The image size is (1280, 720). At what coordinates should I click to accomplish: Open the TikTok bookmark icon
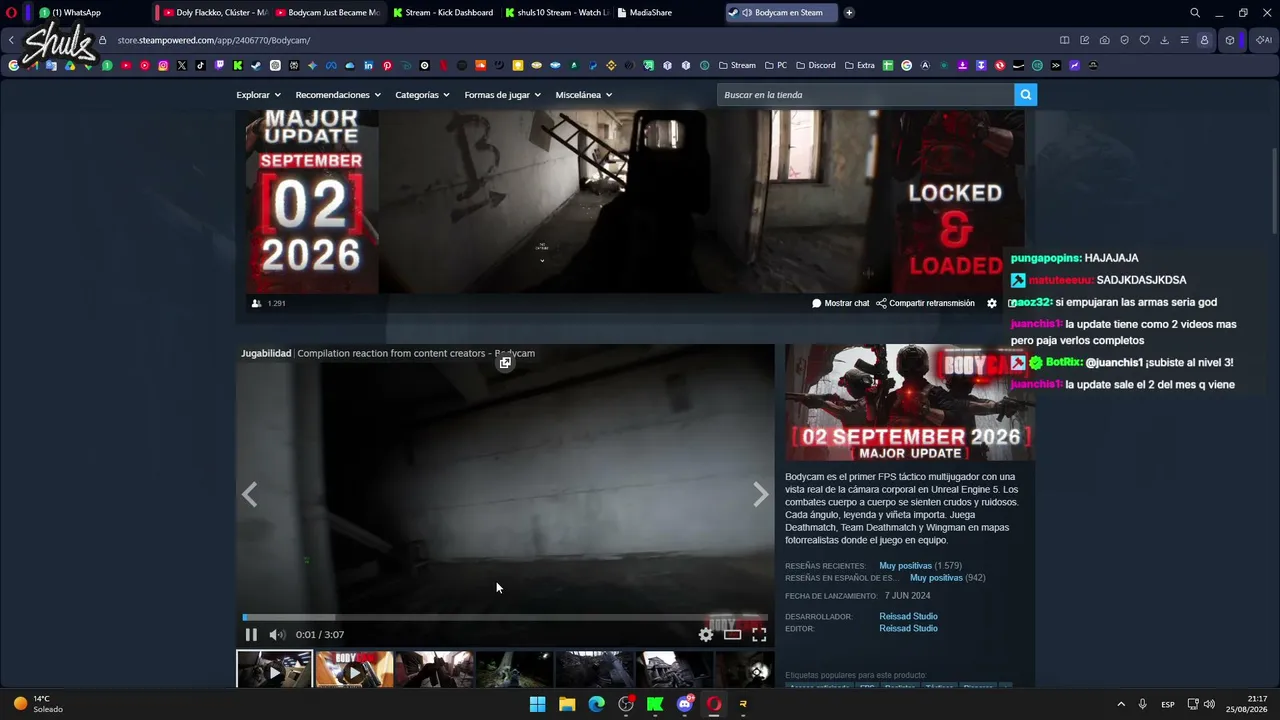click(x=201, y=65)
